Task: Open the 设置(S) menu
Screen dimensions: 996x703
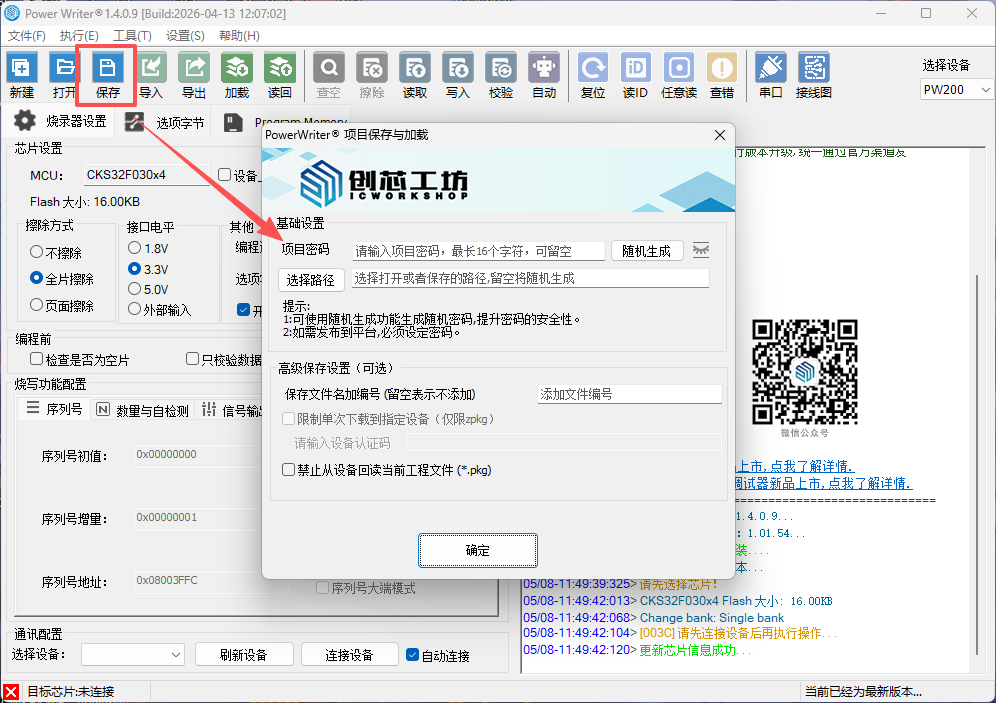Action: coord(185,36)
